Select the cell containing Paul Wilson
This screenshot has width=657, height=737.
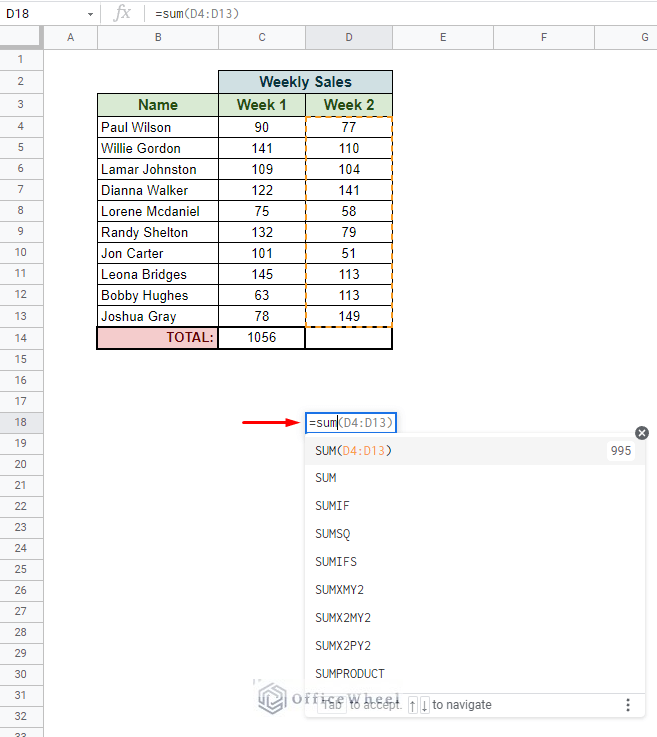pos(158,127)
